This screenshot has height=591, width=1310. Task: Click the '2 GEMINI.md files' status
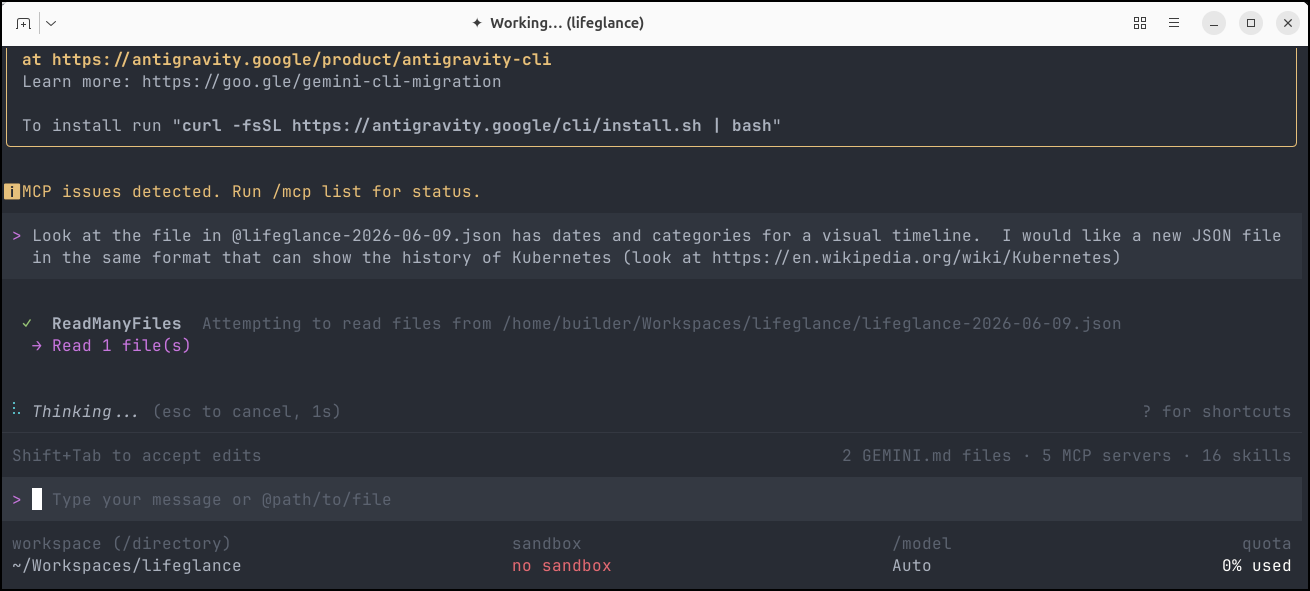point(926,456)
